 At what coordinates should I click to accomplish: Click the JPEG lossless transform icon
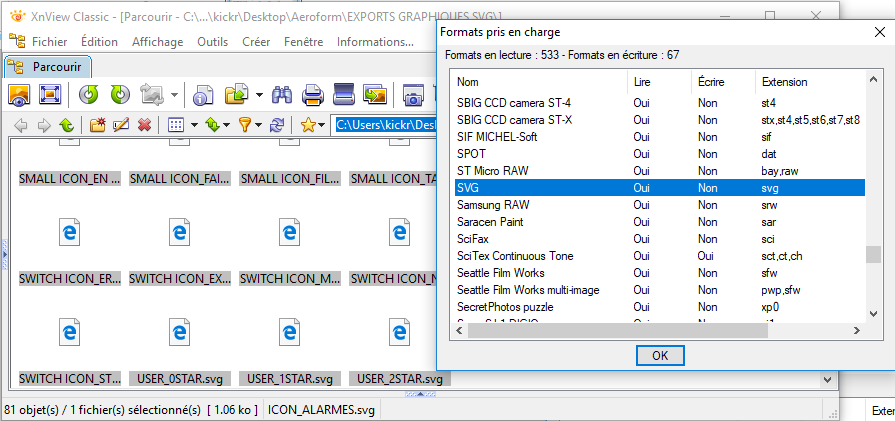tap(152, 94)
